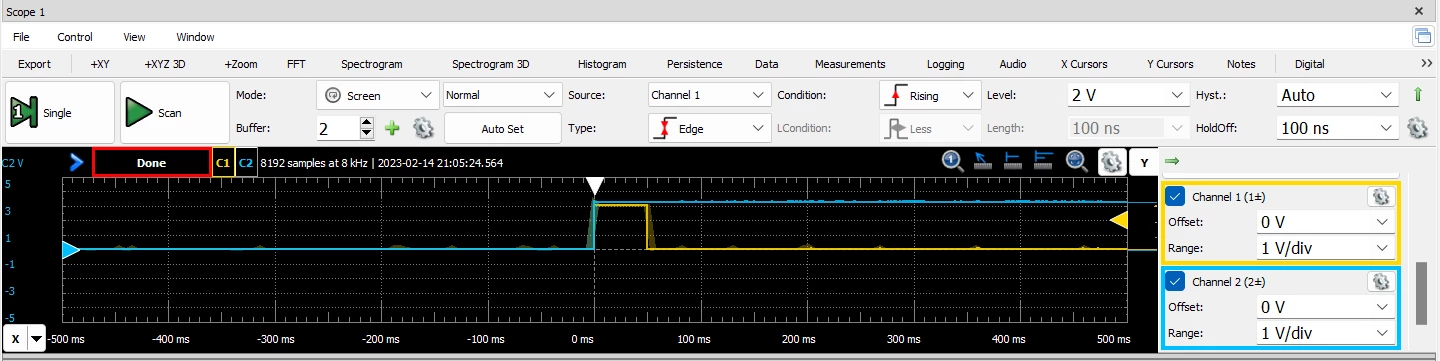1440x361 pixels.
Task: Open dropdown arrow next to X button
Action: point(37,338)
